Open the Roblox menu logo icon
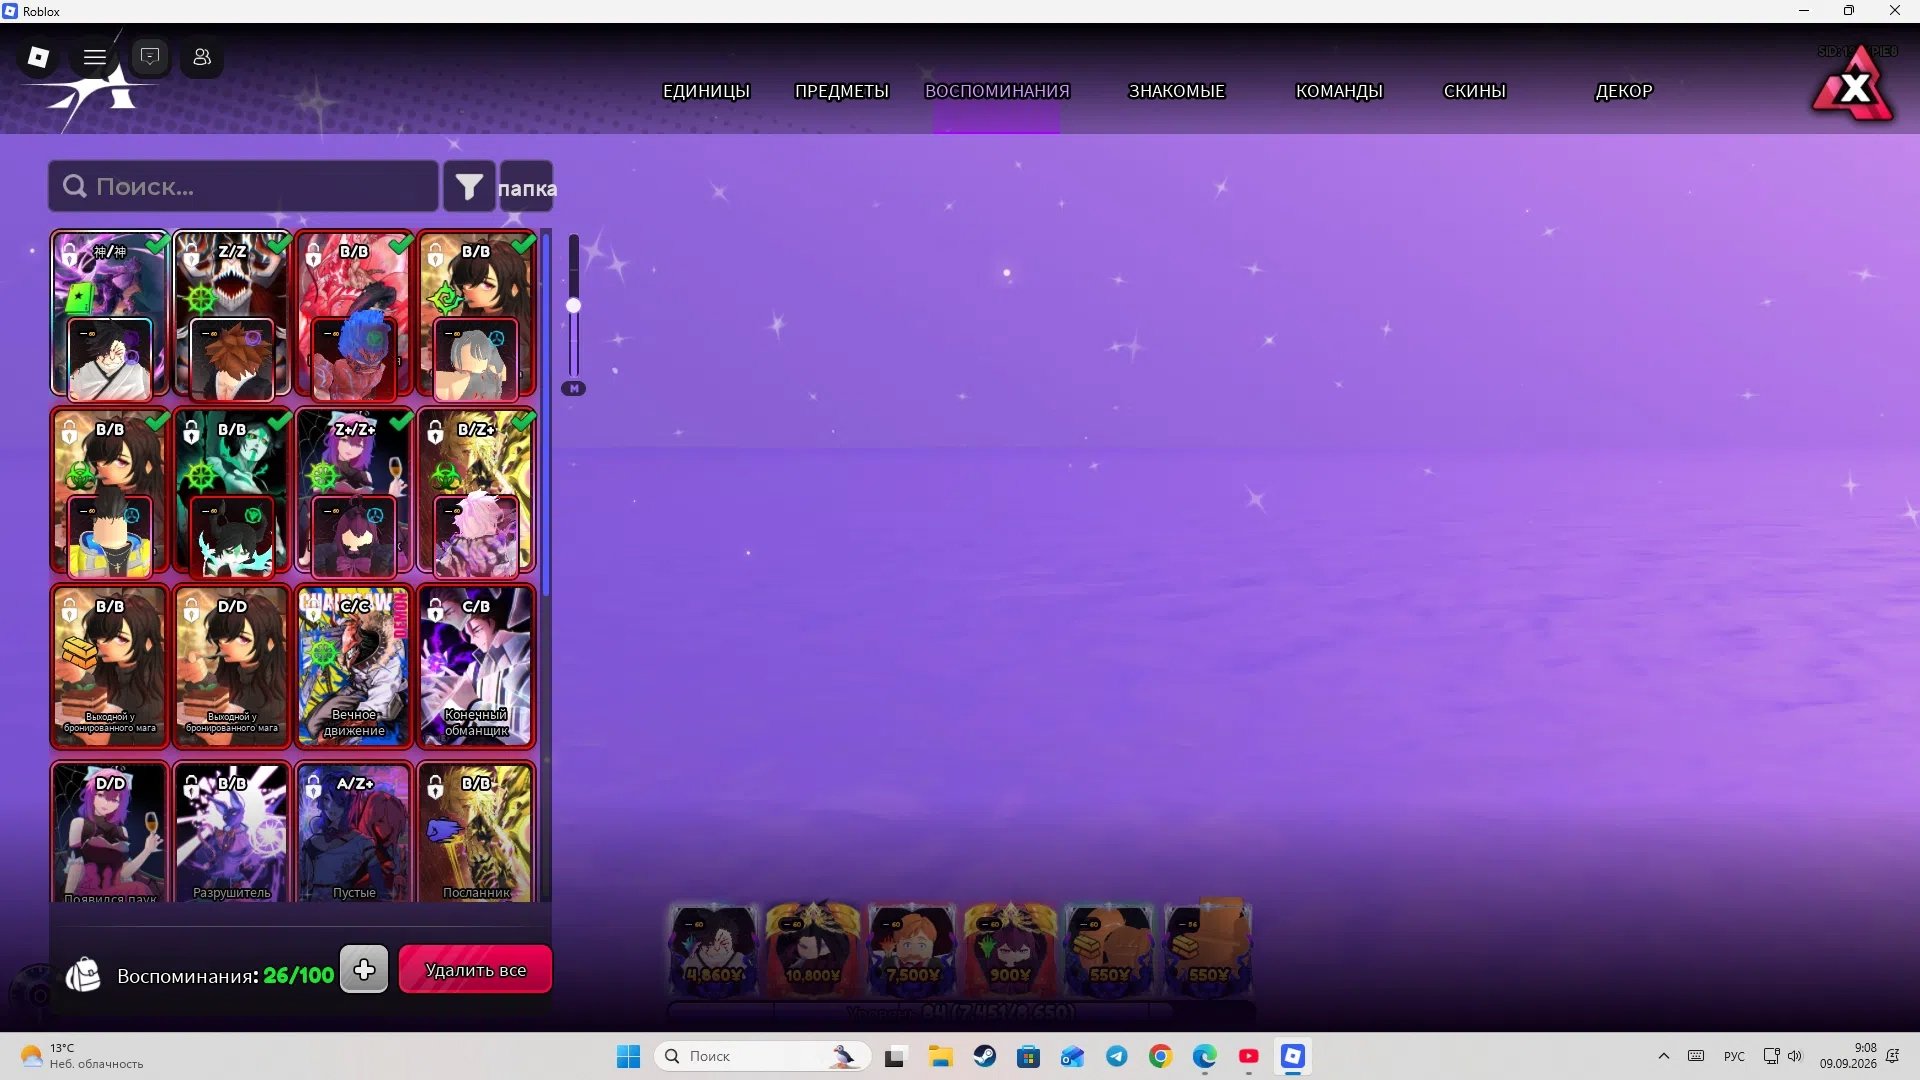 pyautogui.click(x=38, y=57)
